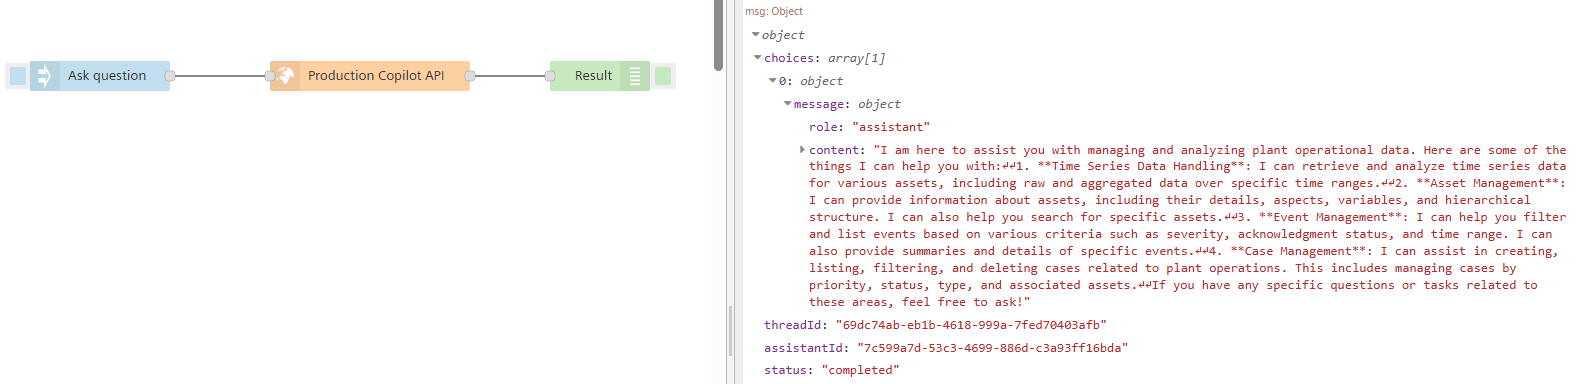Toggle the Result debug node output button
The width and height of the screenshot is (1579, 384).
pos(663,76)
